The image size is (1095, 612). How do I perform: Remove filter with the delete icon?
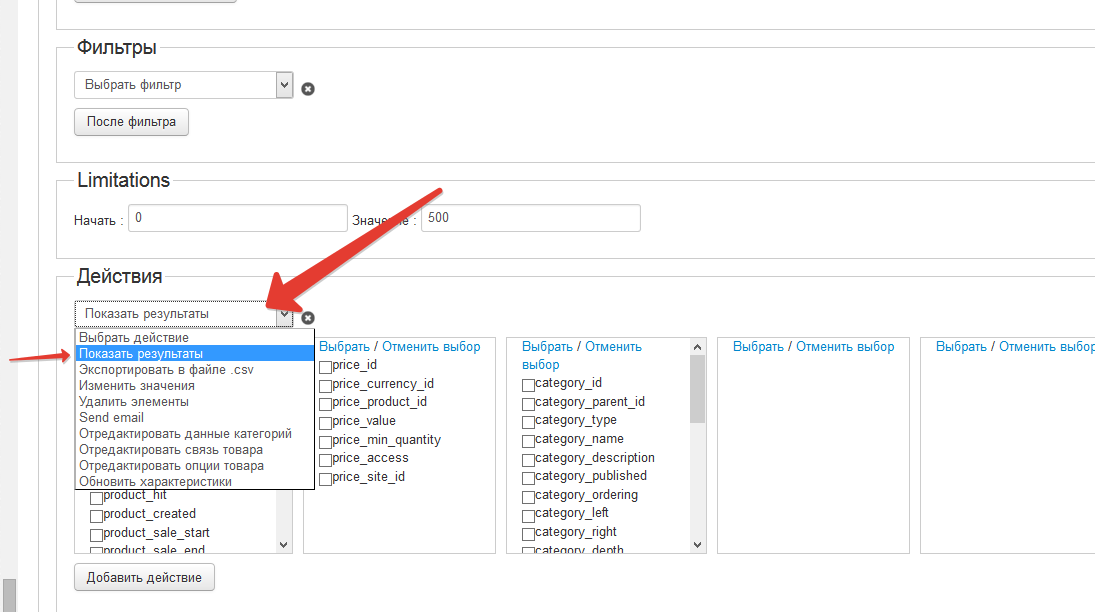click(308, 88)
